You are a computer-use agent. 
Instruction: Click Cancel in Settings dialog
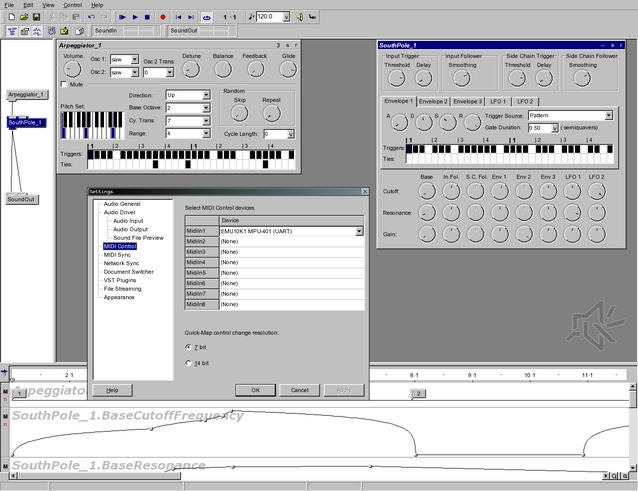click(299, 390)
